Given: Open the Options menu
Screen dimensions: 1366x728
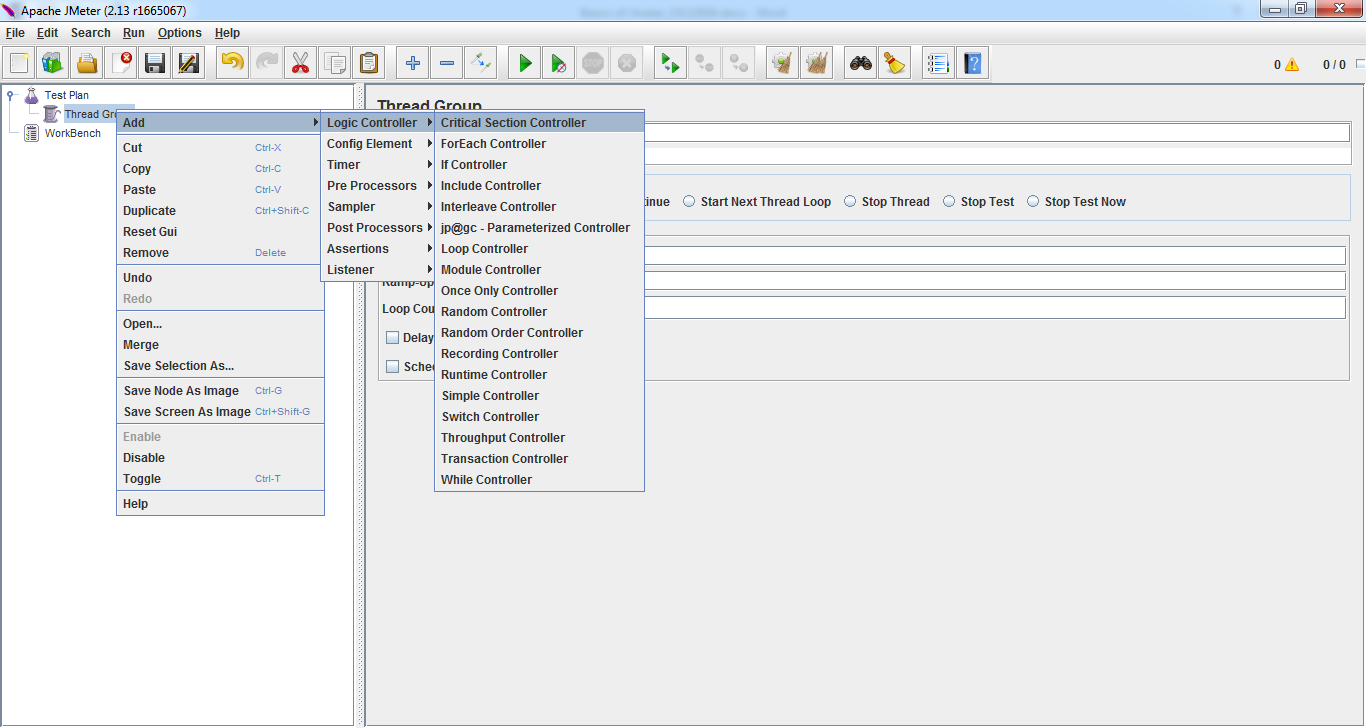Looking at the screenshot, I should tap(180, 33).
